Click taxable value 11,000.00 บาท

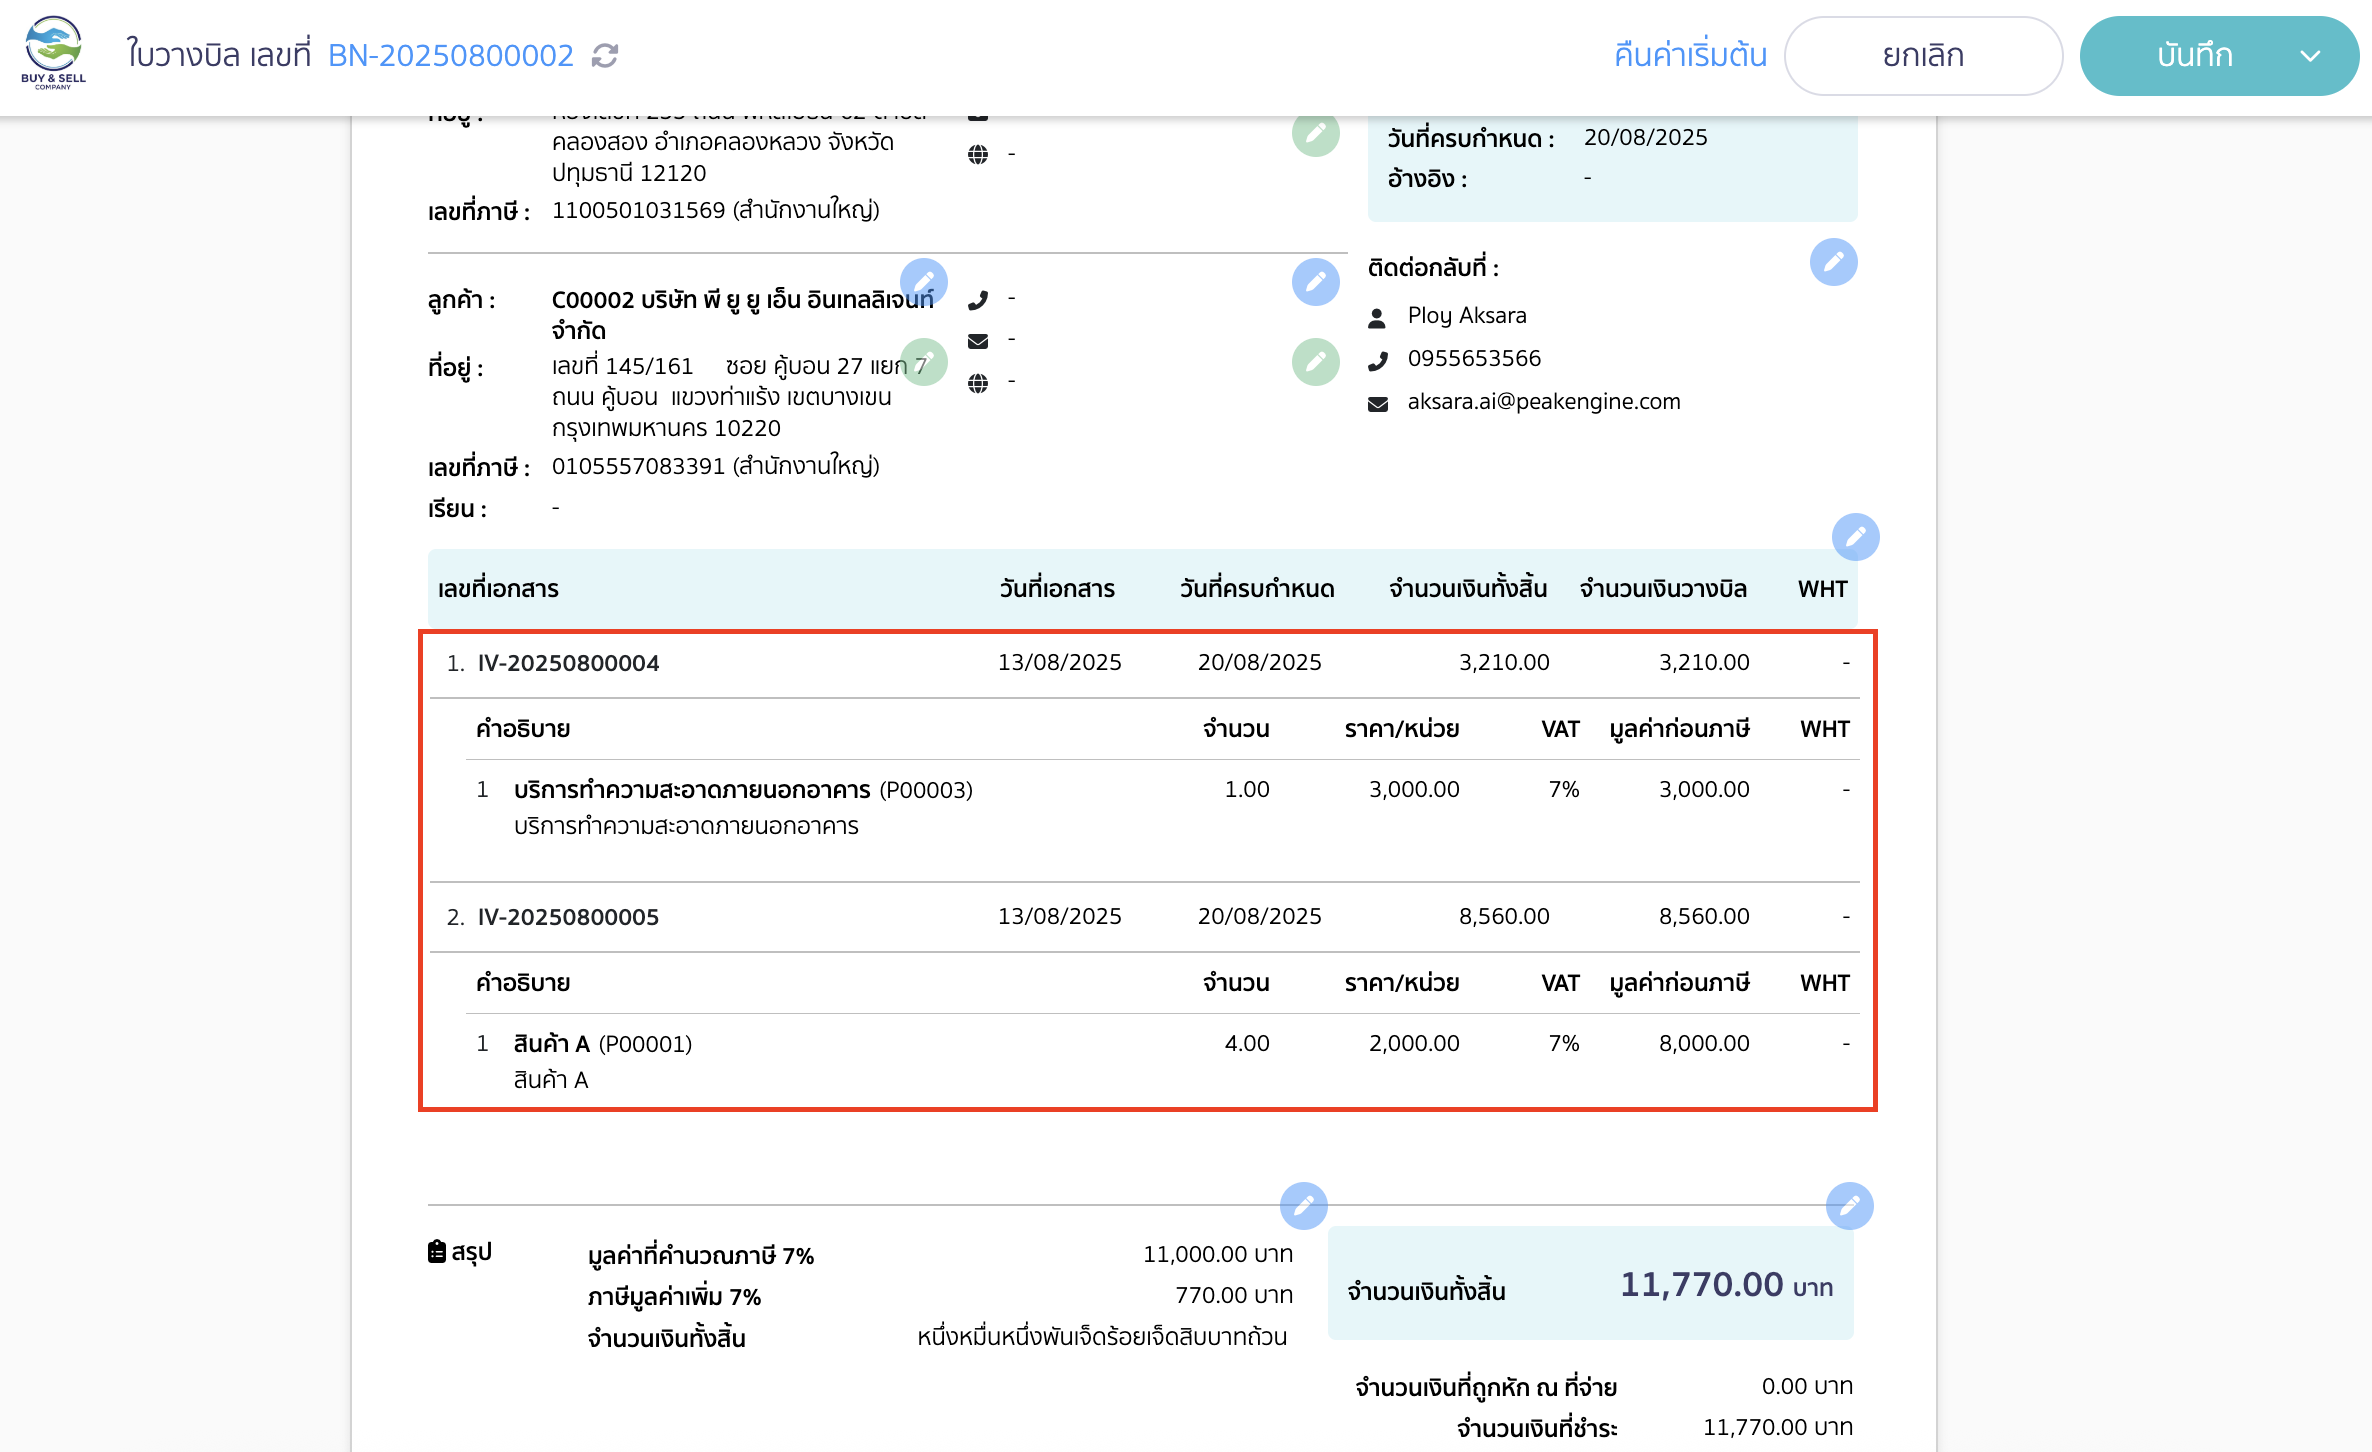pyautogui.click(x=1218, y=1255)
